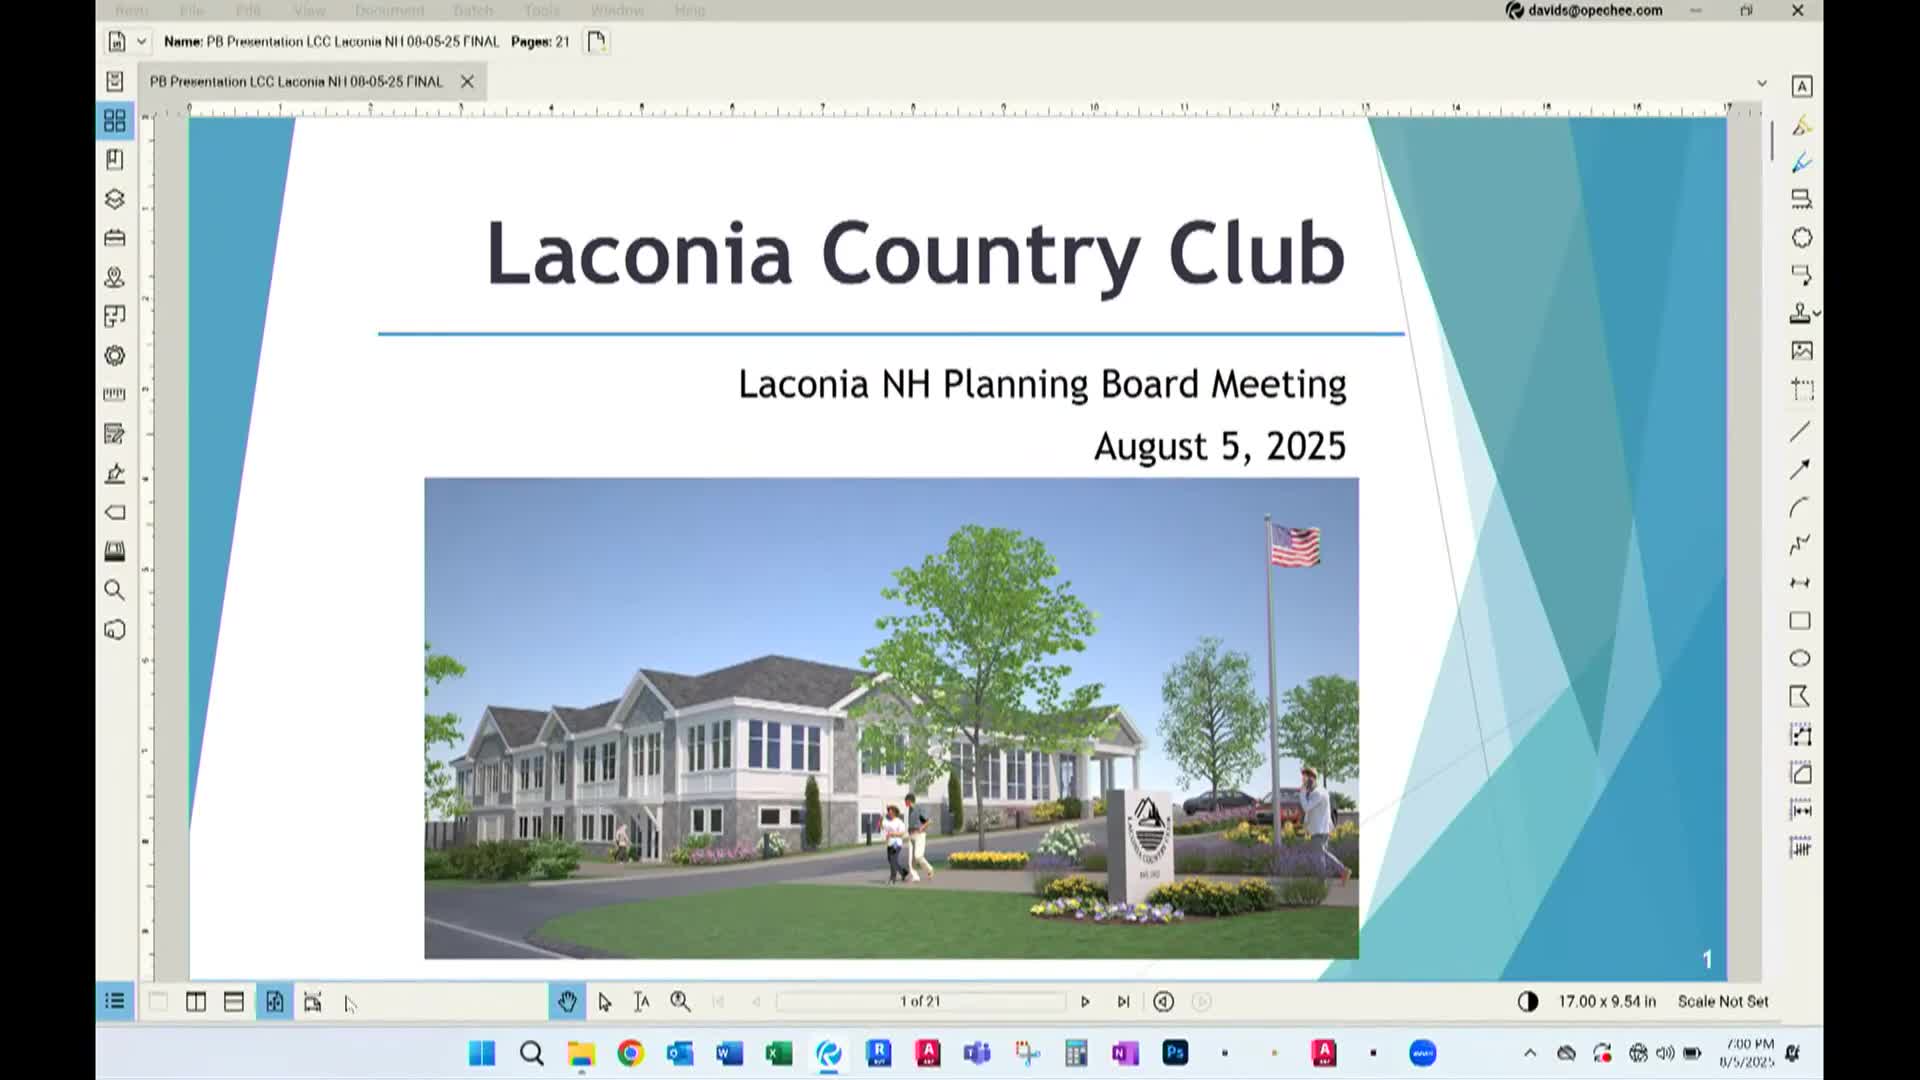This screenshot has width=1920, height=1080.
Task: Expand the file dropdown arrow near Name
Action: point(141,41)
